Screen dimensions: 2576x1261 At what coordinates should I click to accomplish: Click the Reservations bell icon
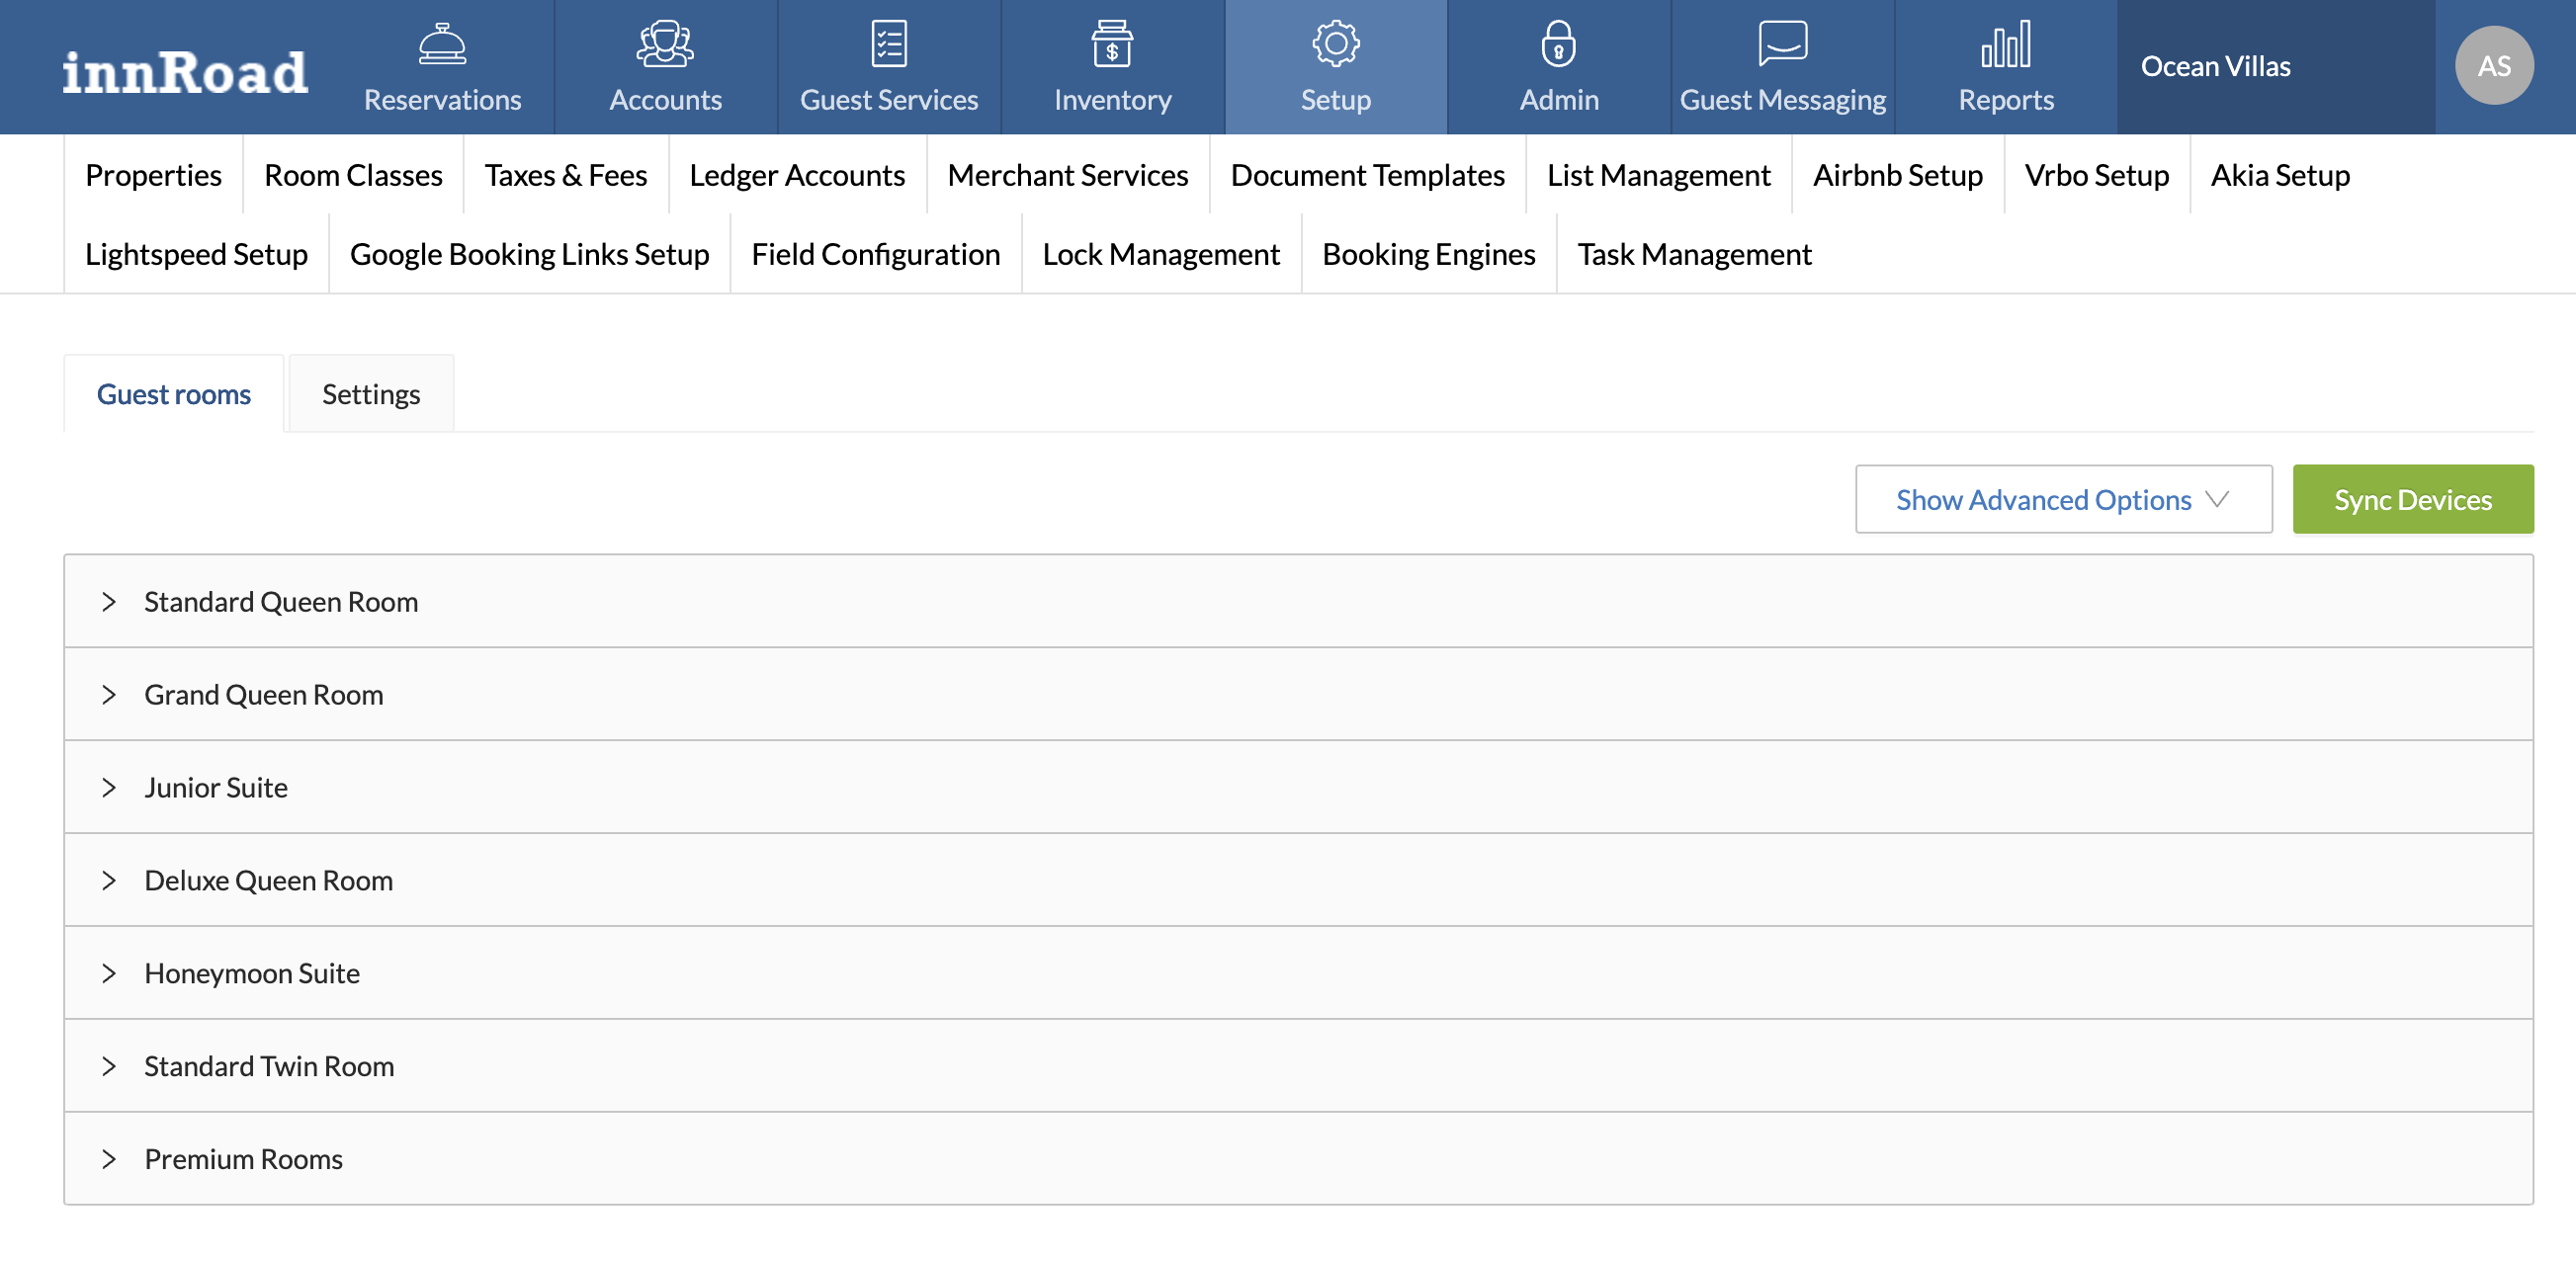[x=442, y=44]
